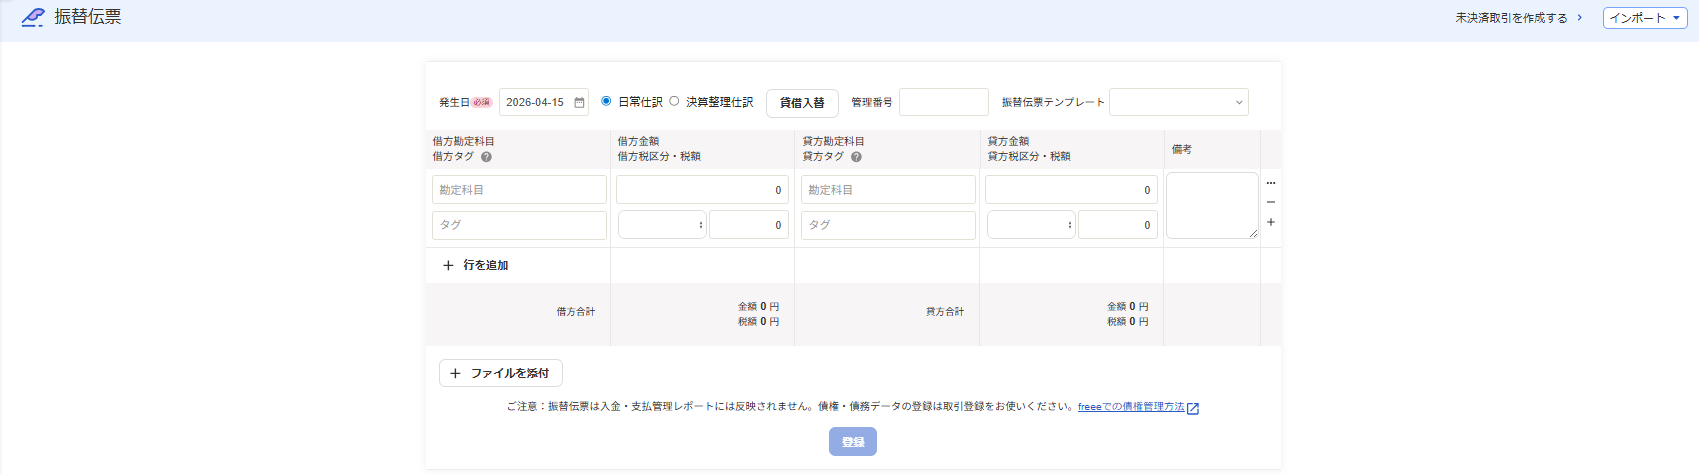This screenshot has width=1699, height=475.
Task: Open 未決済取引を作成する link
Action: point(1519,18)
